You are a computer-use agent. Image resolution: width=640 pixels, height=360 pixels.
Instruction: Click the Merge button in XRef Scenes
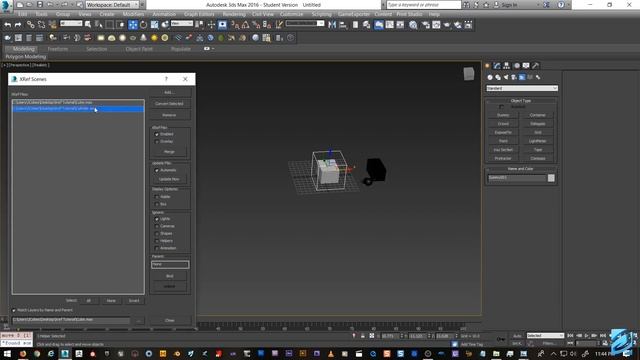[169, 152]
